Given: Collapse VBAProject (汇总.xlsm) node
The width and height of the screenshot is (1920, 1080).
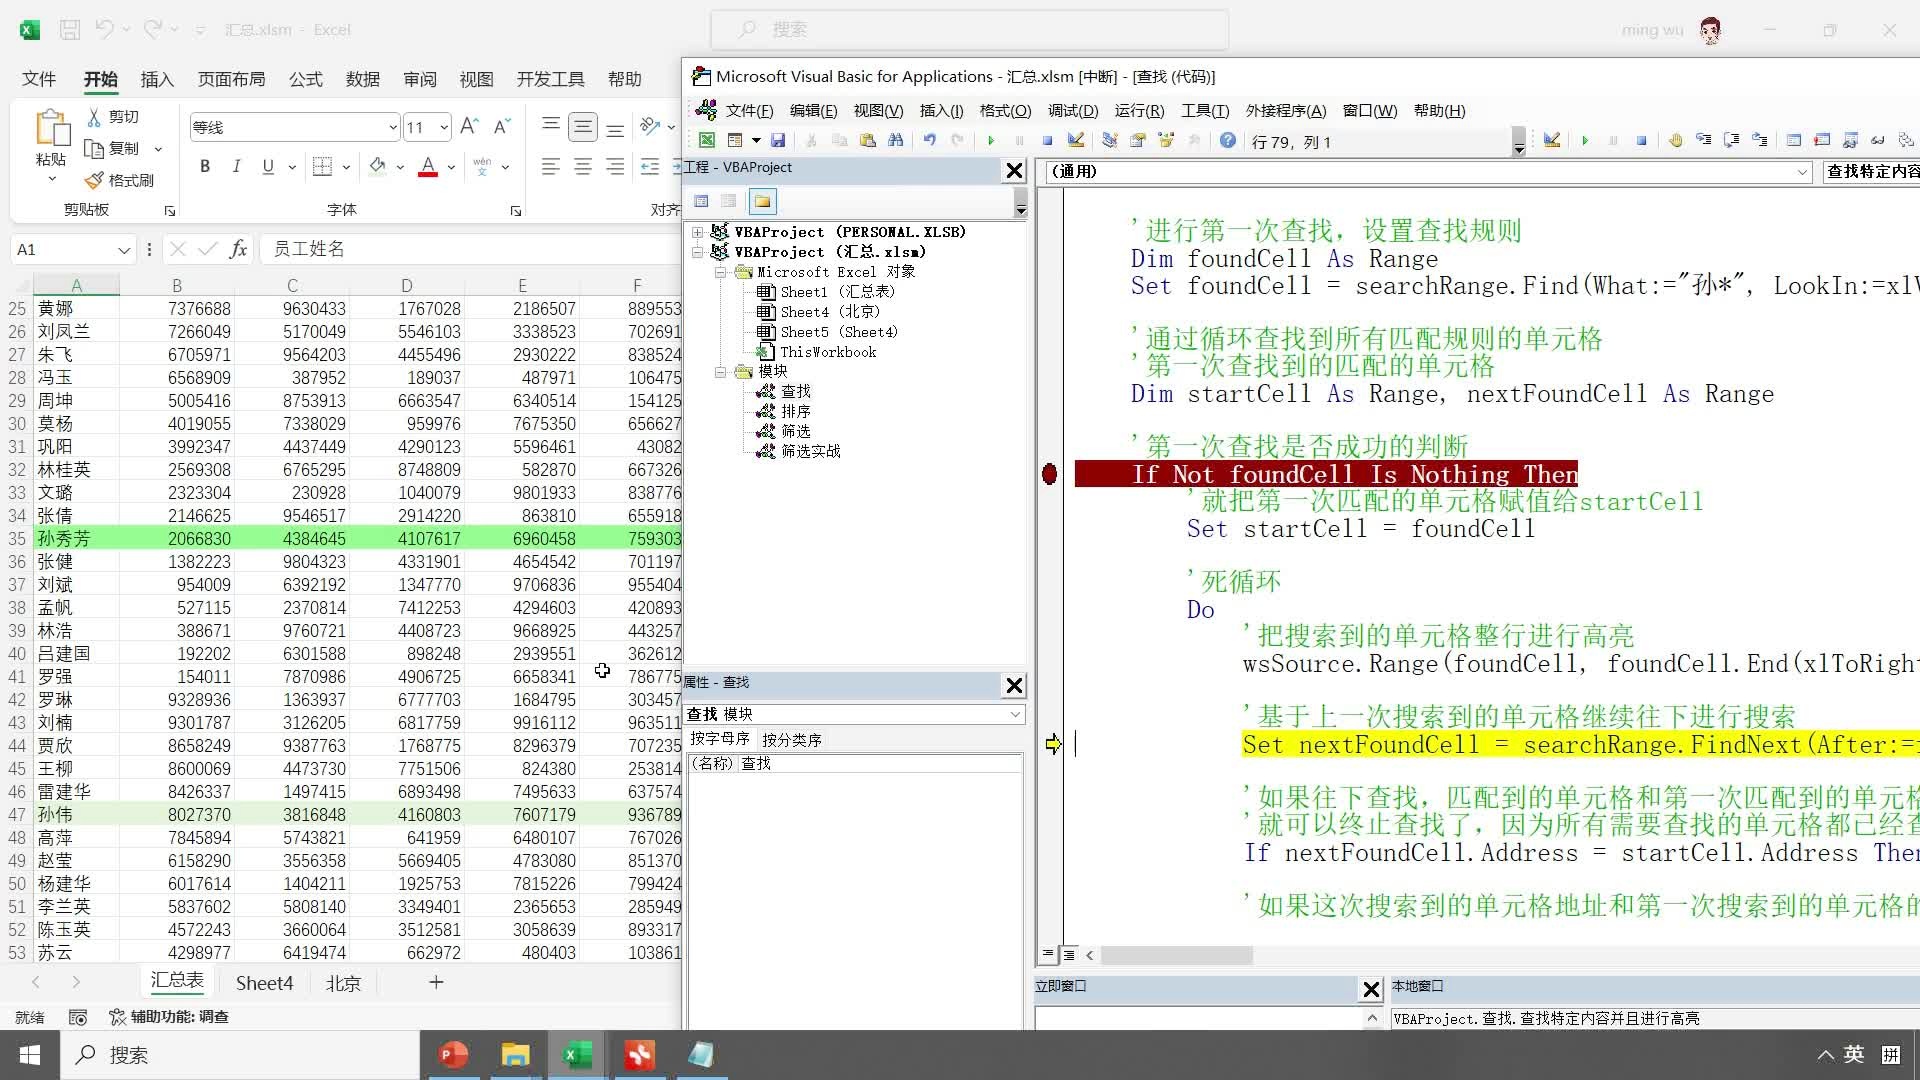Looking at the screenshot, I should [x=697, y=252].
